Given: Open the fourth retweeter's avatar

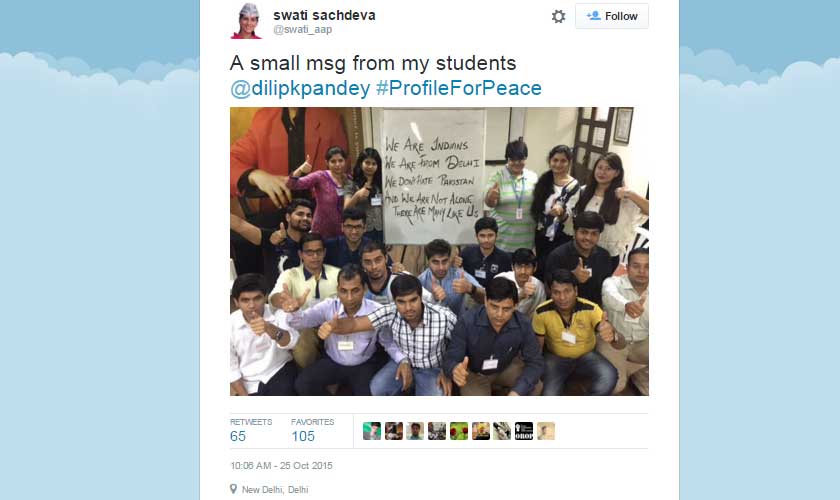Looking at the screenshot, I should [x=437, y=431].
